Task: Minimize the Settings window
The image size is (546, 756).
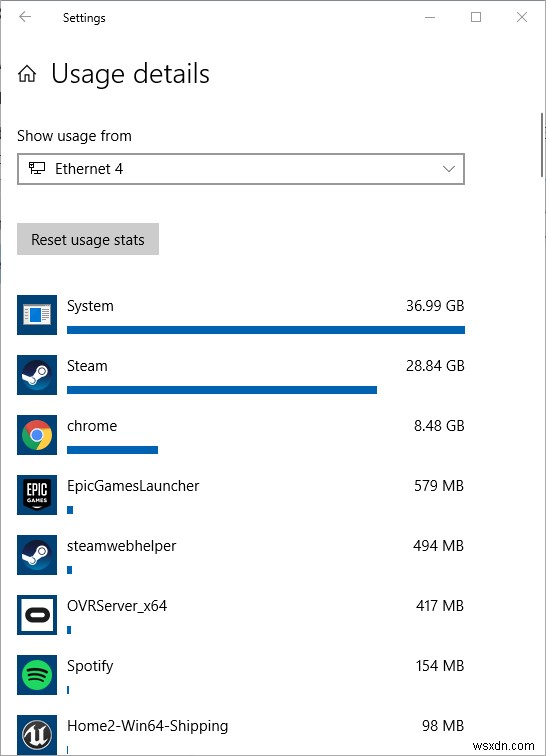Action: point(430,17)
